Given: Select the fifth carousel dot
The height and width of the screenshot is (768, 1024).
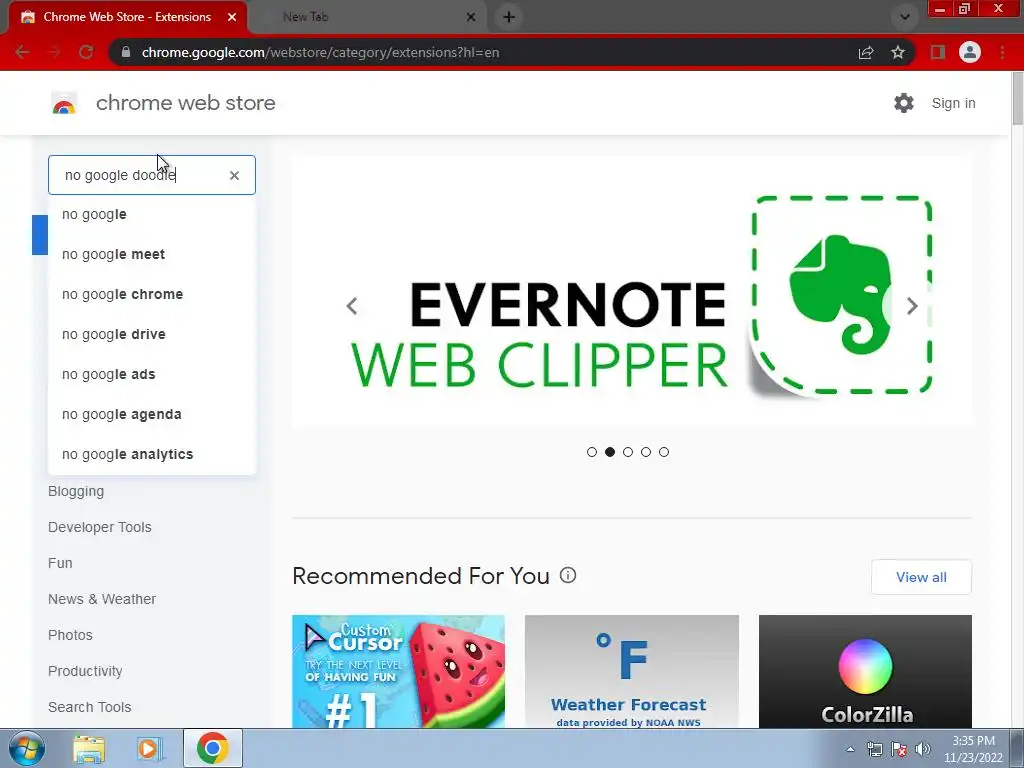Looking at the screenshot, I should coord(664,452).
